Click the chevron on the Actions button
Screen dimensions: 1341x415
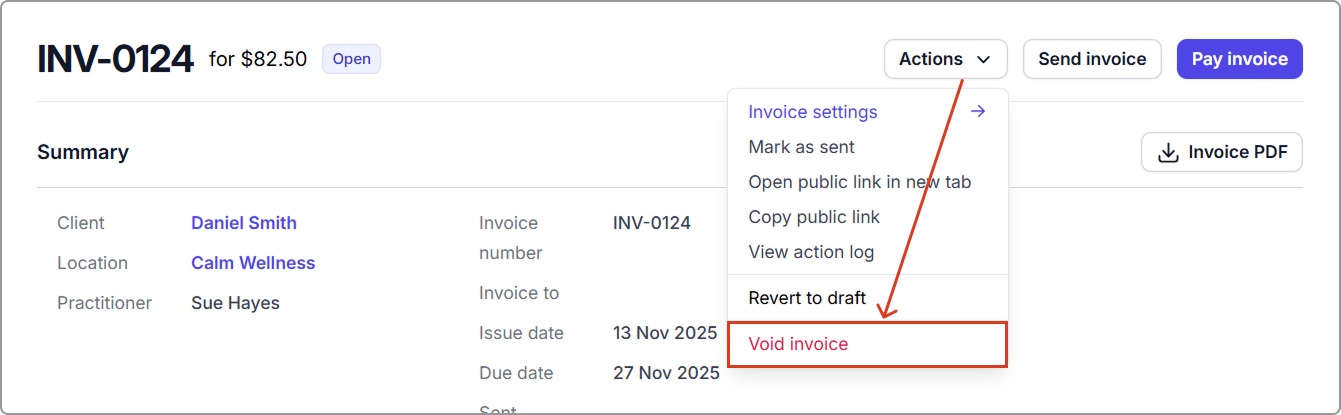[x=984, y=60]
